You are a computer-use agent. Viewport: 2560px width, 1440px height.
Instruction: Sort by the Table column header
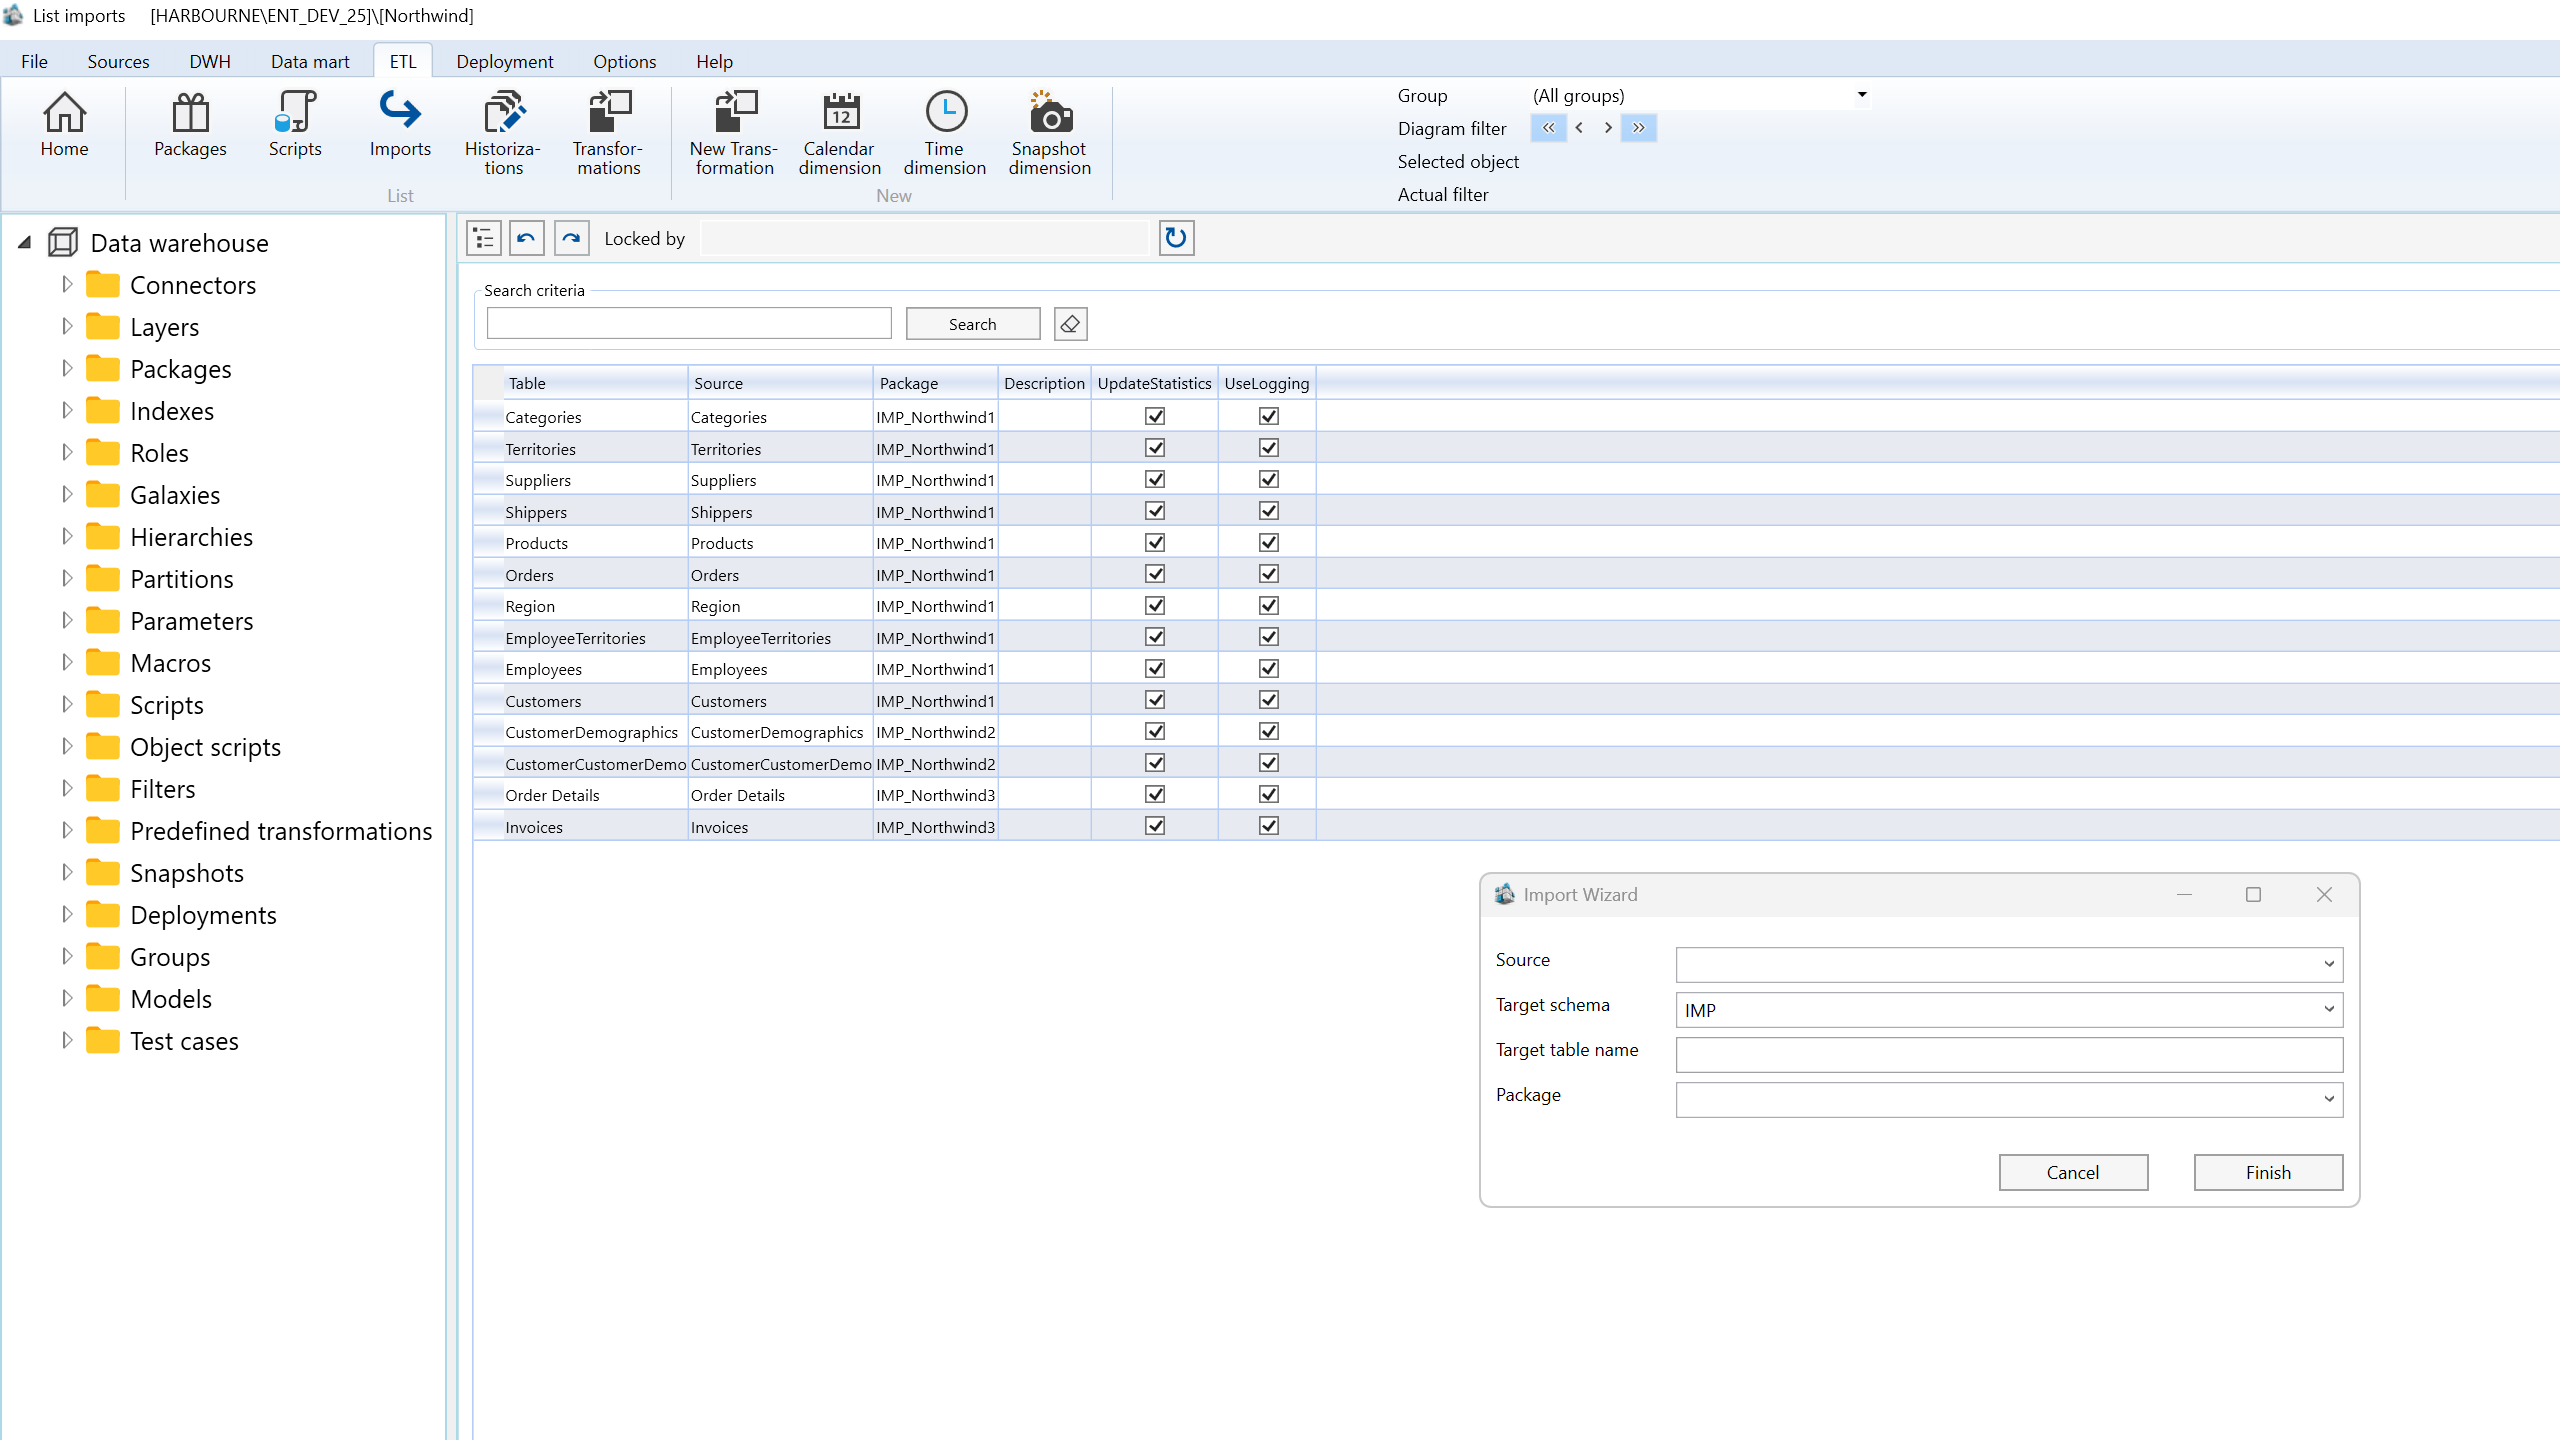[595, 383]
